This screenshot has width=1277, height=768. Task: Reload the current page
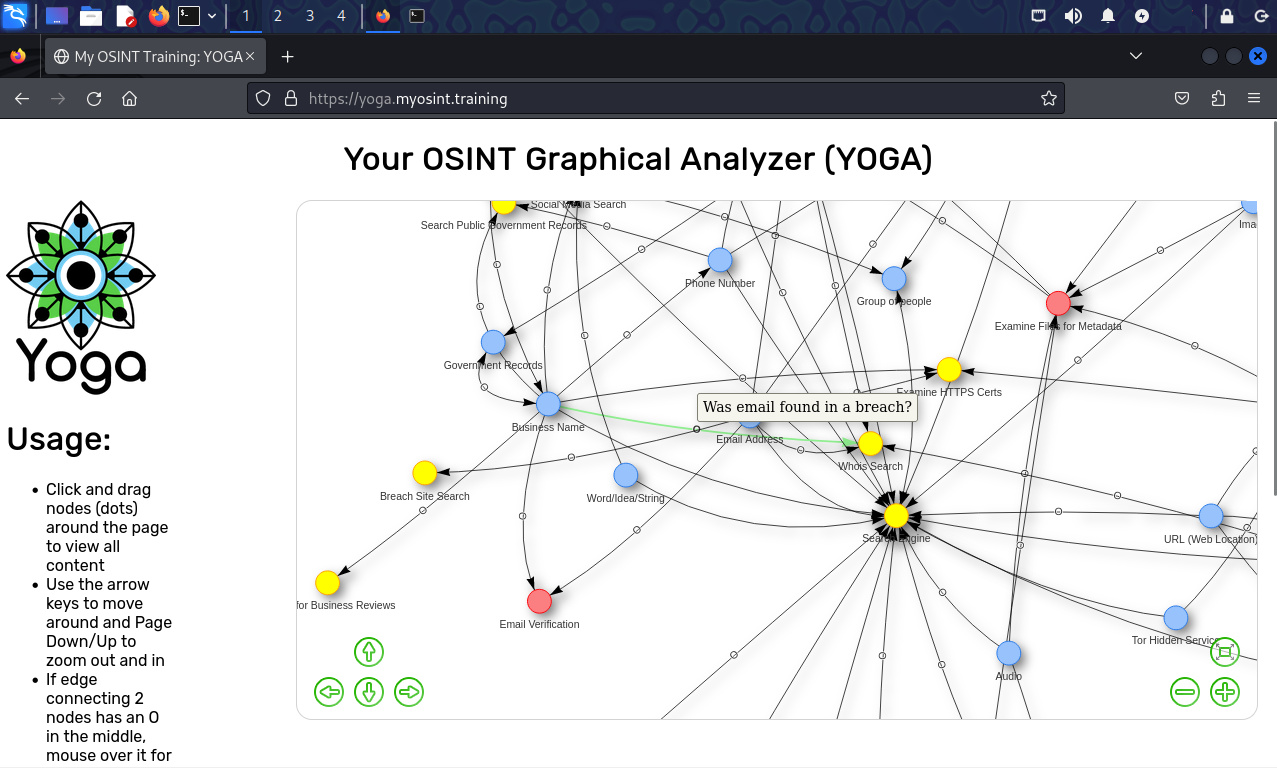click(94, 98)
